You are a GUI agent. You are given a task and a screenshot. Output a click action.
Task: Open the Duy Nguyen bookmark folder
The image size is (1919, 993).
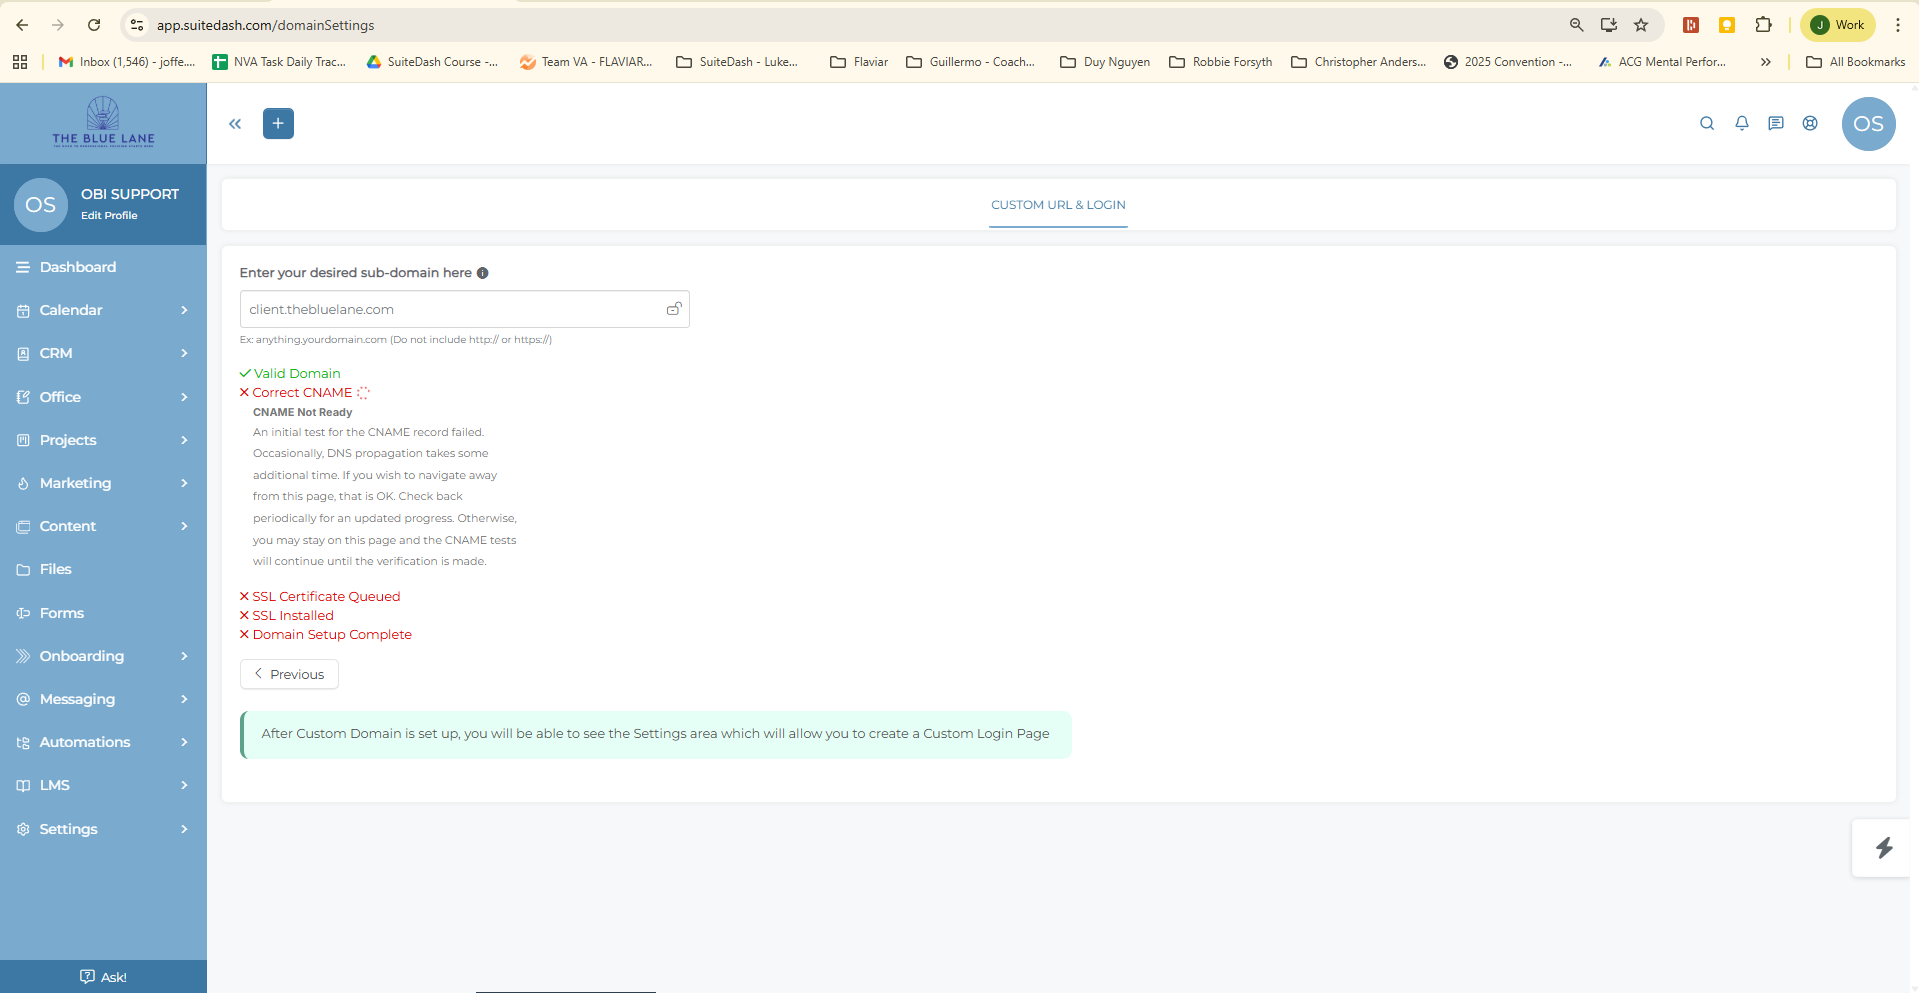[x=1105, y=62]
